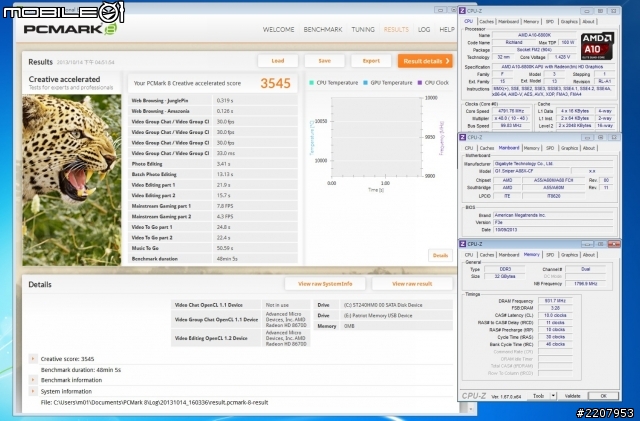Select the RESULTS tab in PCMark

[396, 29]
